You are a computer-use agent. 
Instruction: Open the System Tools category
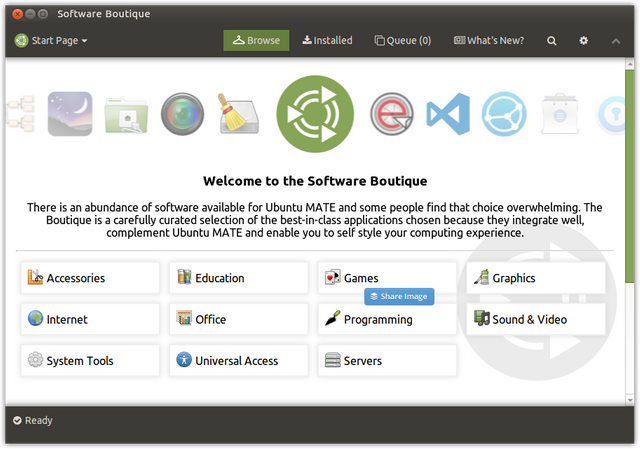[90, 360]
